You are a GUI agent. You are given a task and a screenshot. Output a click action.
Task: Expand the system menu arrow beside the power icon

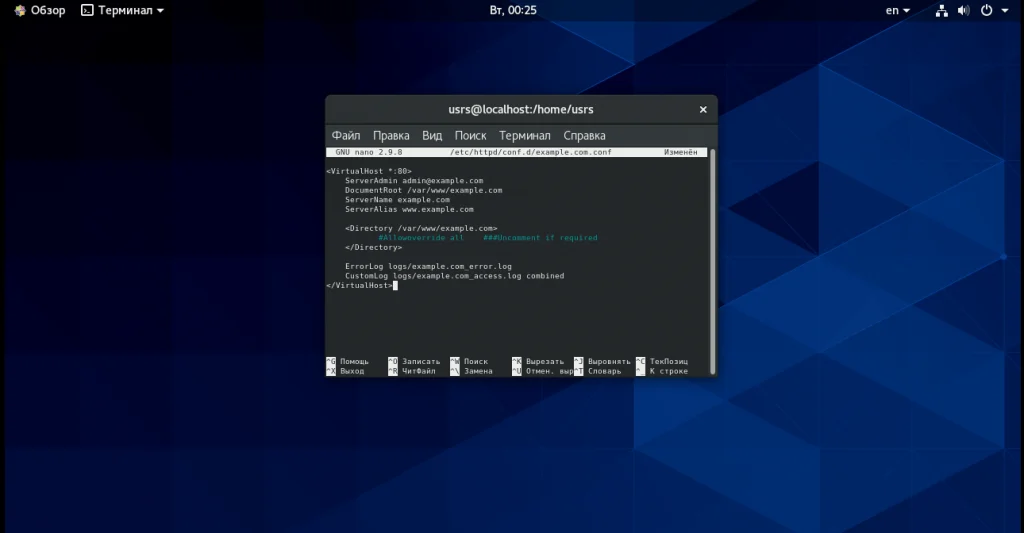(1003, 11)
